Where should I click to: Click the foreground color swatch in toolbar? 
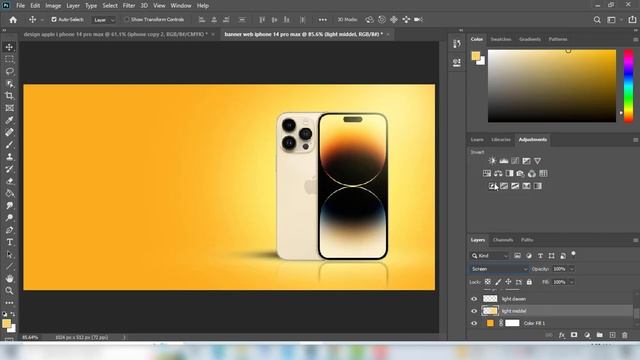point(6,324)
